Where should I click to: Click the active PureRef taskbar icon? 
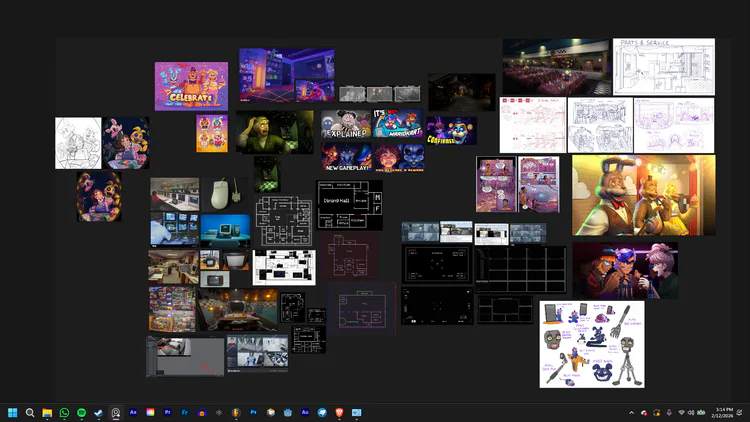click(116, 412)
